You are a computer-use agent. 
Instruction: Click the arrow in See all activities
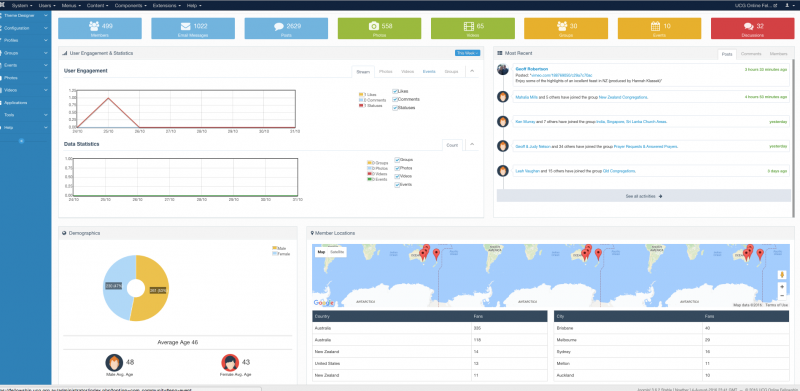pyautogui.click(x=660, y=196)
